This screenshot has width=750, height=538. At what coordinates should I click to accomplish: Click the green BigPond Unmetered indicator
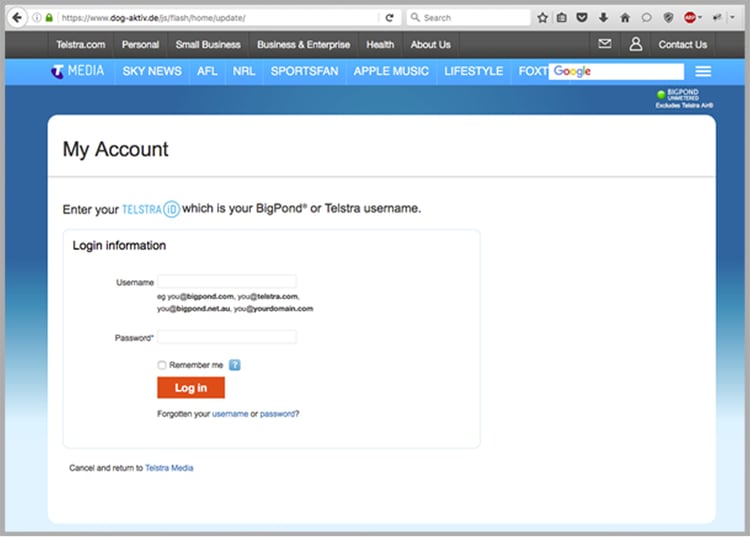[661, 94]
